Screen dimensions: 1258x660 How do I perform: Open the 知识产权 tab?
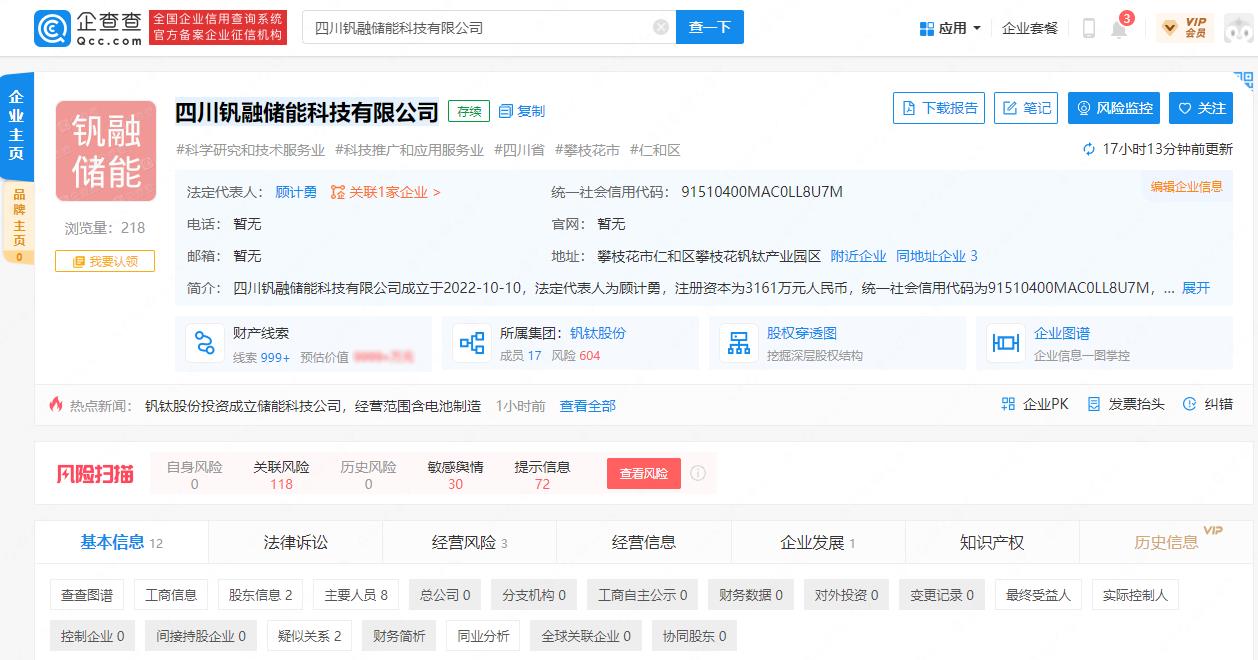click(x=994, y=541)
